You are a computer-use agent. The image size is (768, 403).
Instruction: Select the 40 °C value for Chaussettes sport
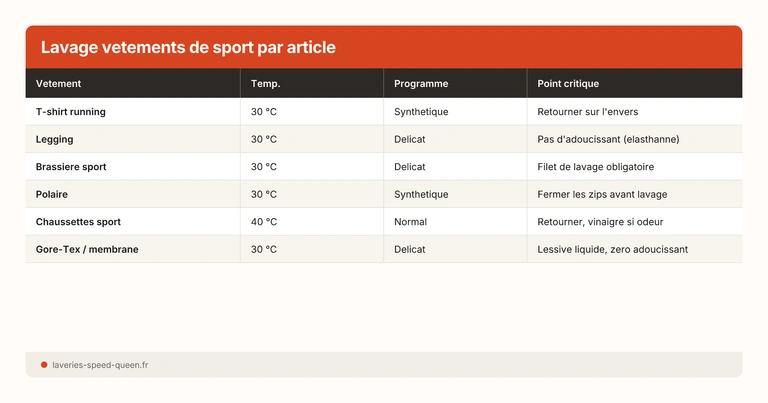pos(264,221)
